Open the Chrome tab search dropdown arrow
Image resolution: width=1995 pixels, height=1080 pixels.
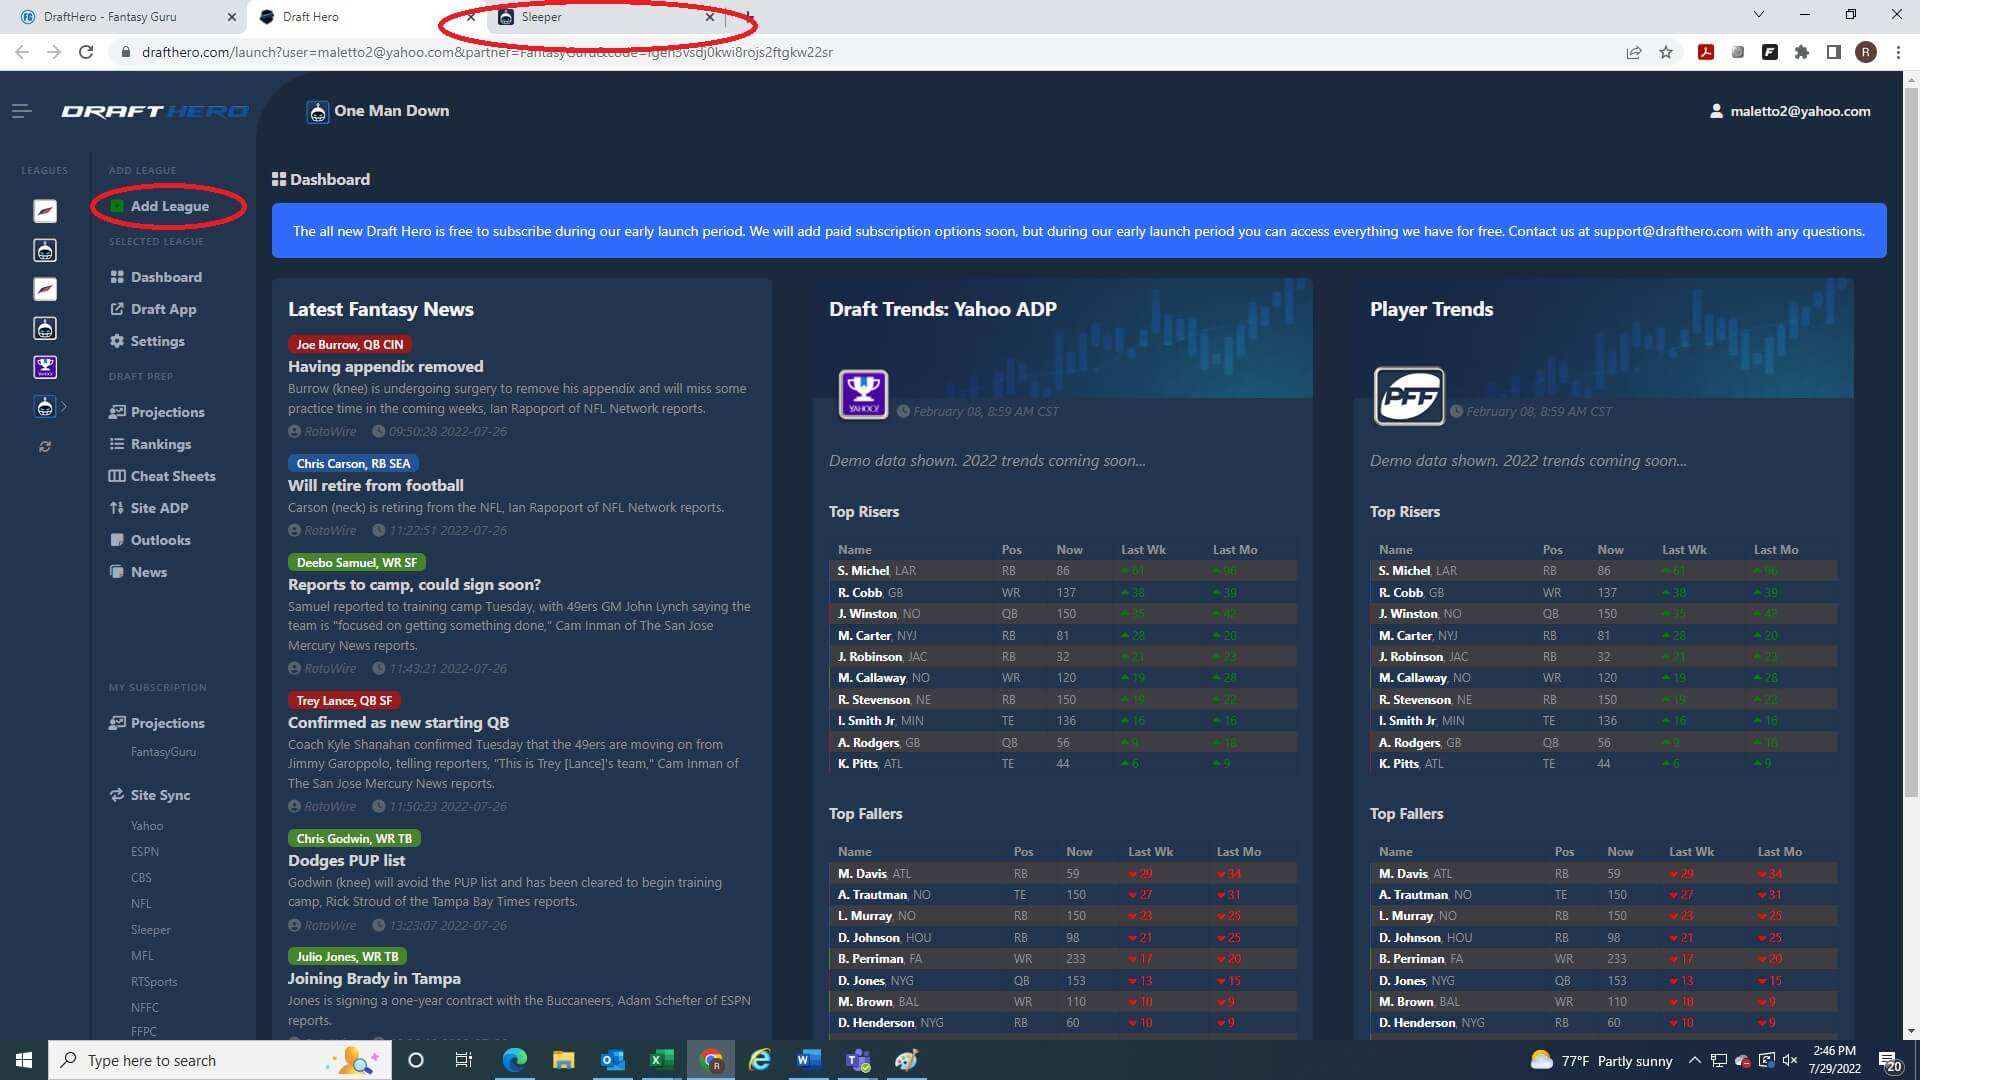coord(1758,15)
